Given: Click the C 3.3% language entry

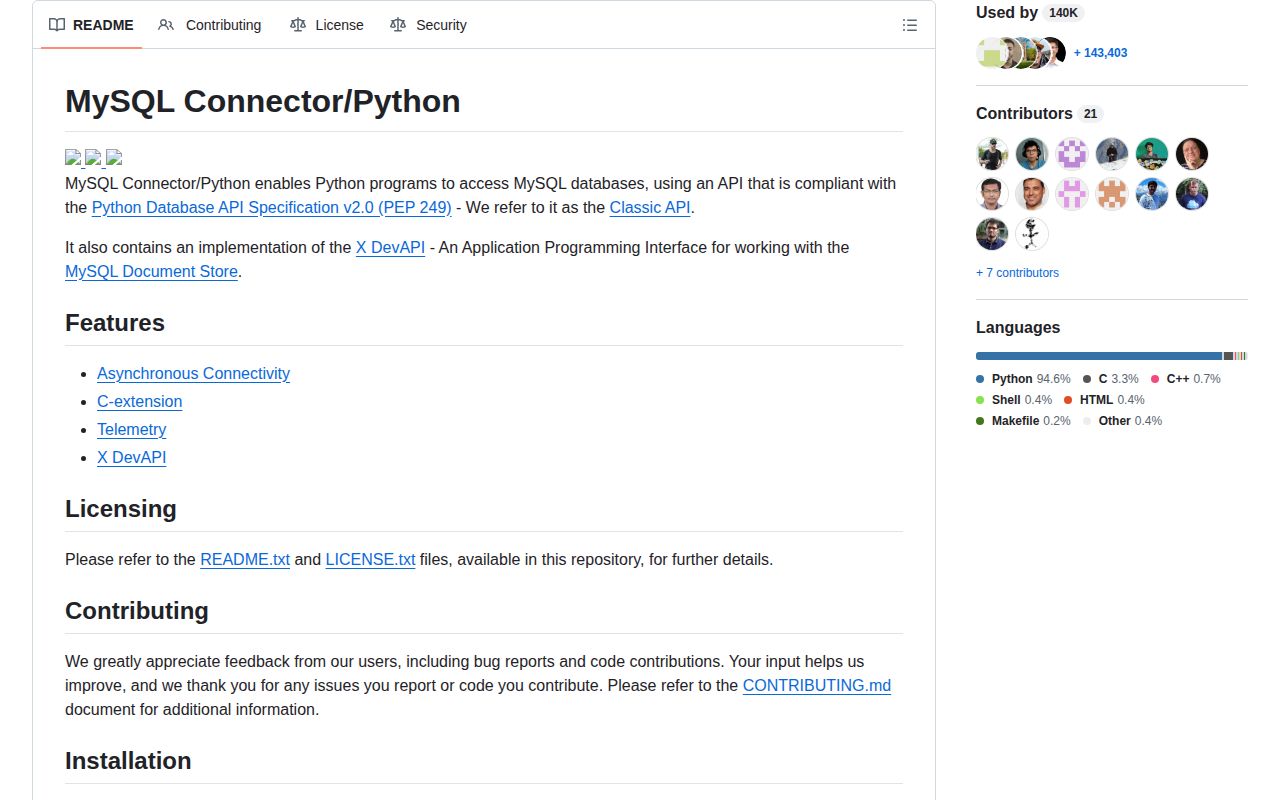Looking at the screenshot, I should click(1110, 379).
